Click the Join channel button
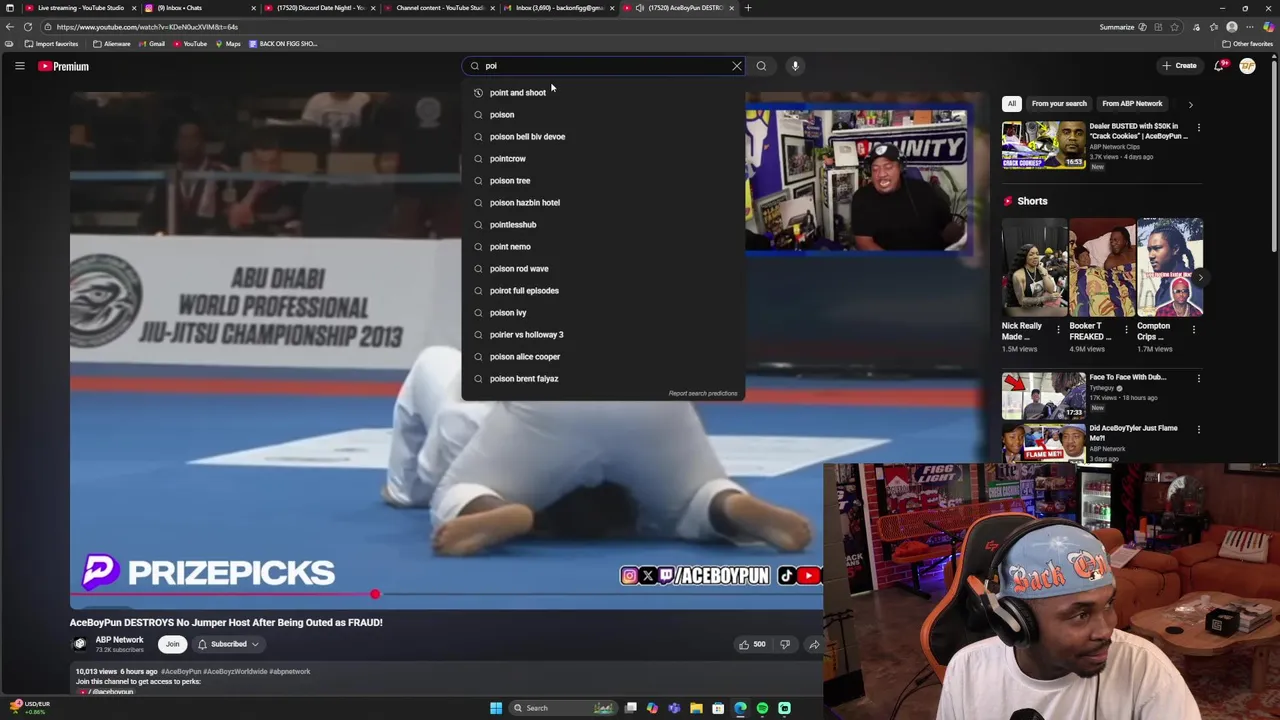Image resolution: width=1280 pixels, height=720 pixels. pos(172,644)
